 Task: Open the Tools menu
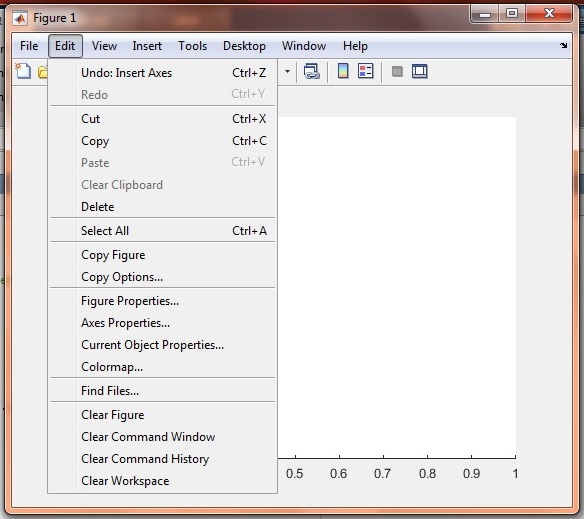tap(193, 46)
